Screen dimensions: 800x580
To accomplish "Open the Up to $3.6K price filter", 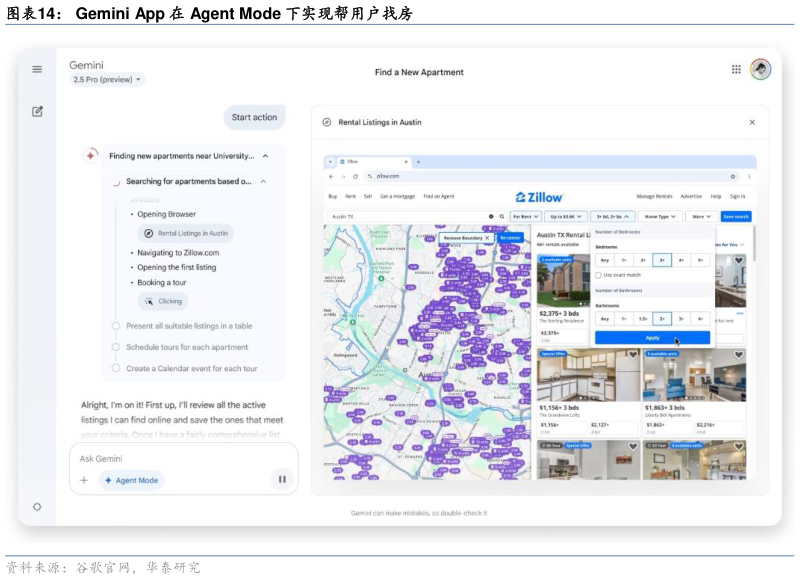I will pos(566,217).
